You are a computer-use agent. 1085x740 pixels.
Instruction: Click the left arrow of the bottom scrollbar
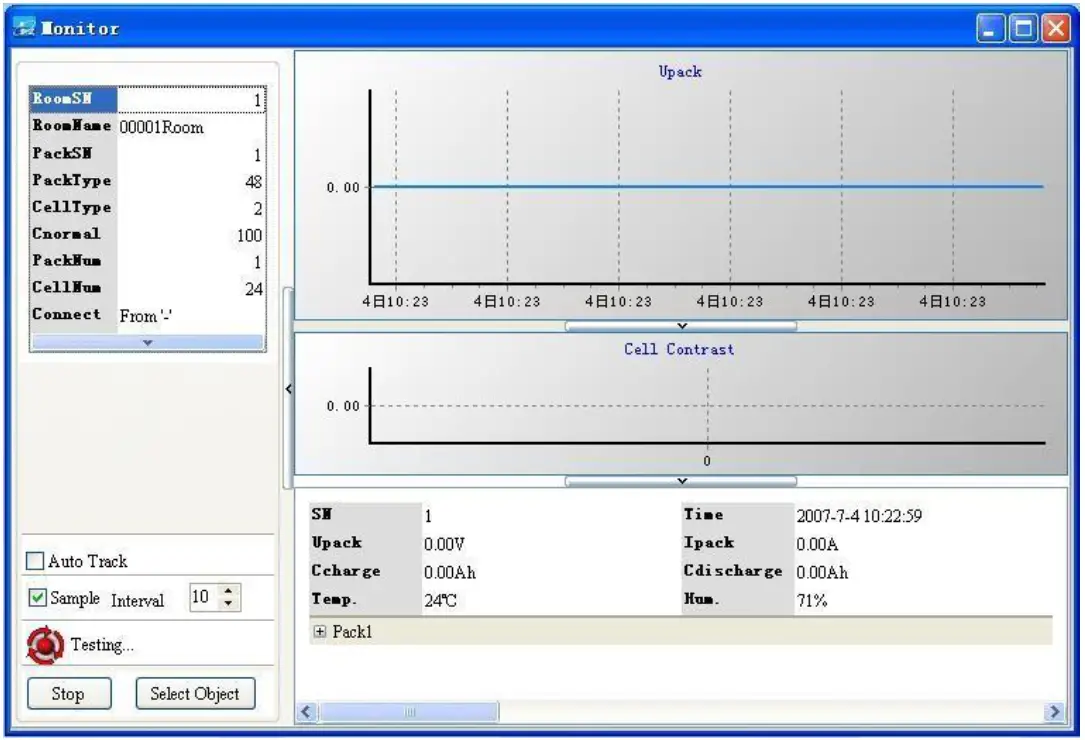pyautogui.click(x=304, y=712)
